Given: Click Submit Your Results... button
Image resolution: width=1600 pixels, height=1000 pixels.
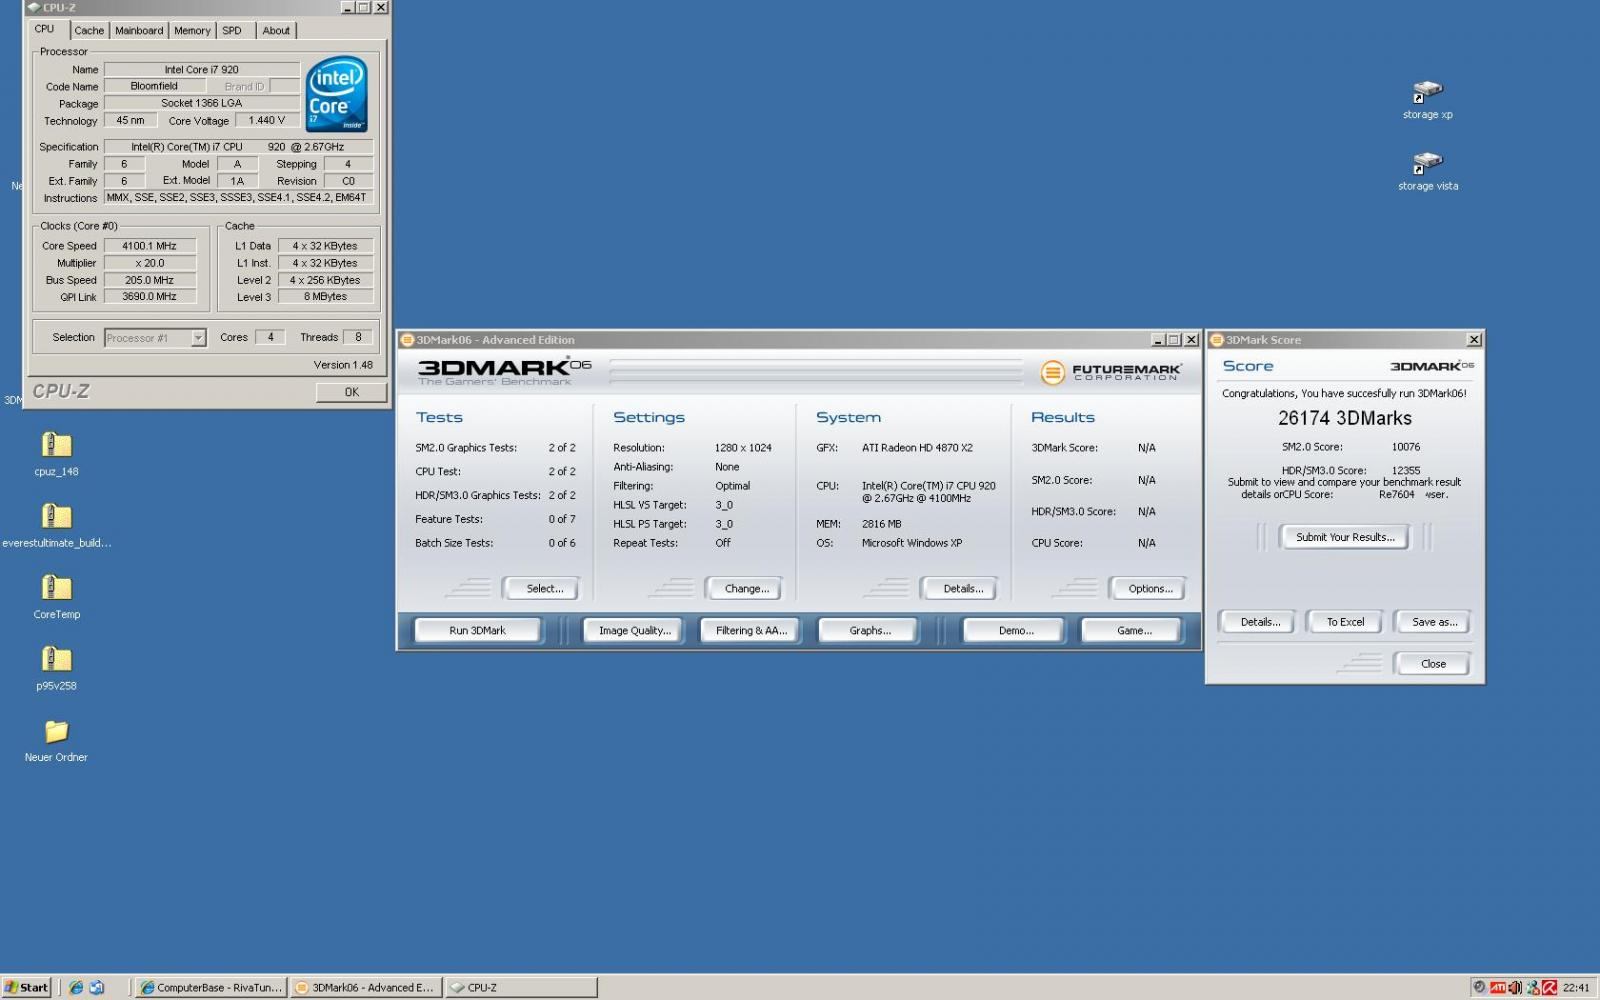Looking at the screenshot, I should [1345, 537].
